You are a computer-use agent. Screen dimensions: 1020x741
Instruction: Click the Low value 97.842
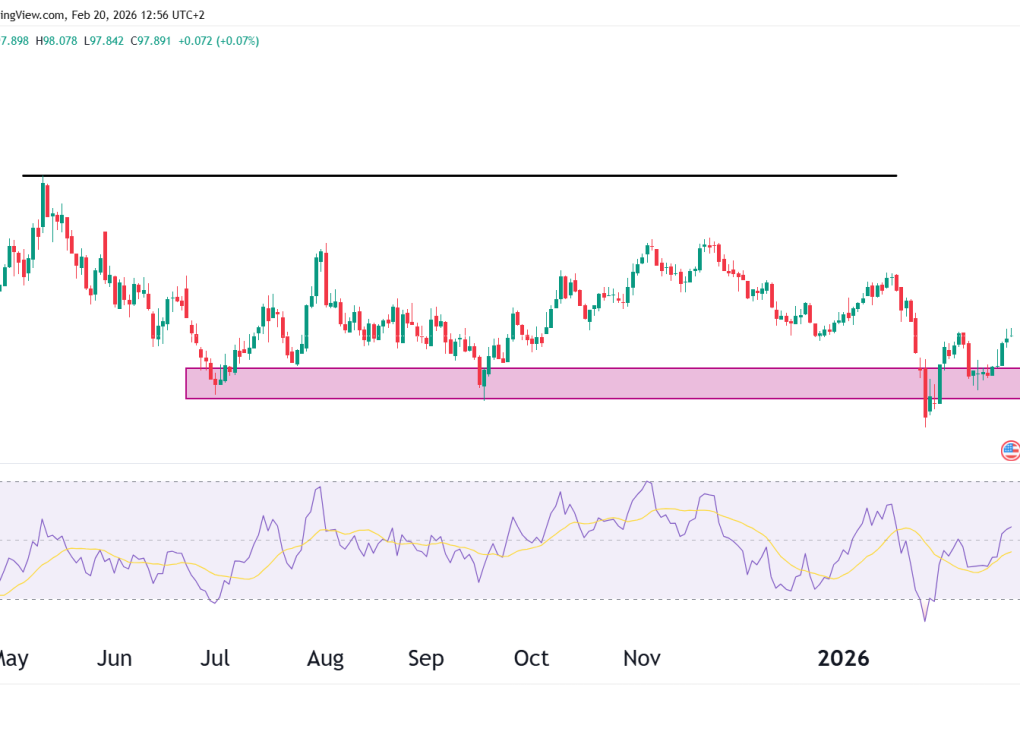pos(104,41)
